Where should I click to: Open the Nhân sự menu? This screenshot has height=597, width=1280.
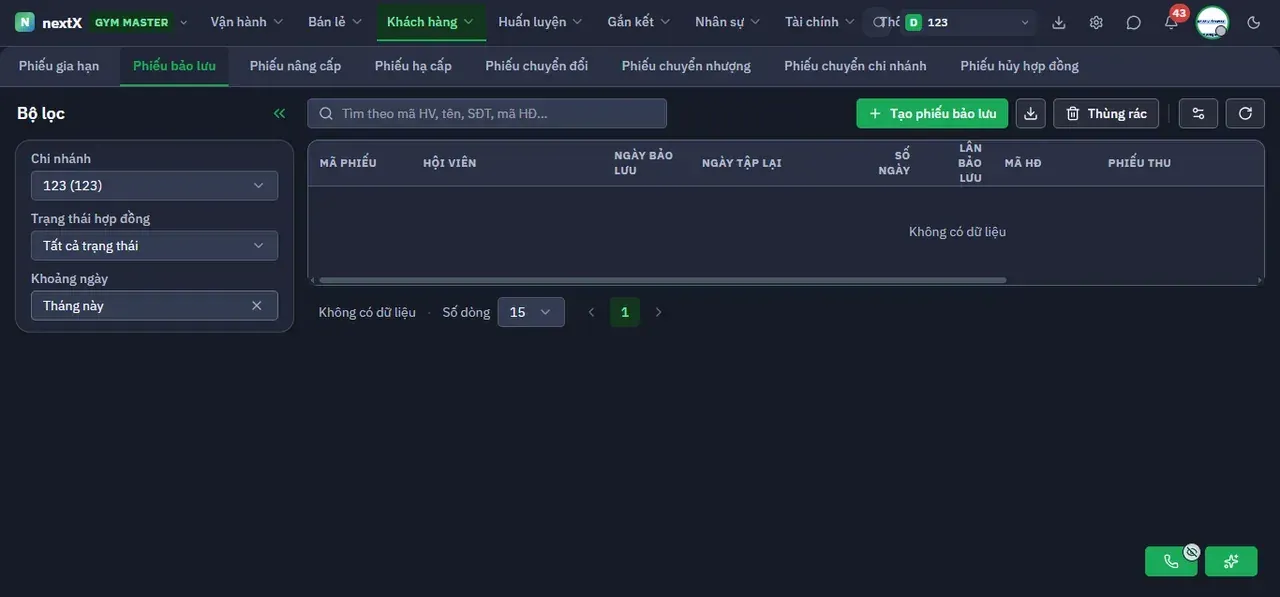(727, 22)
